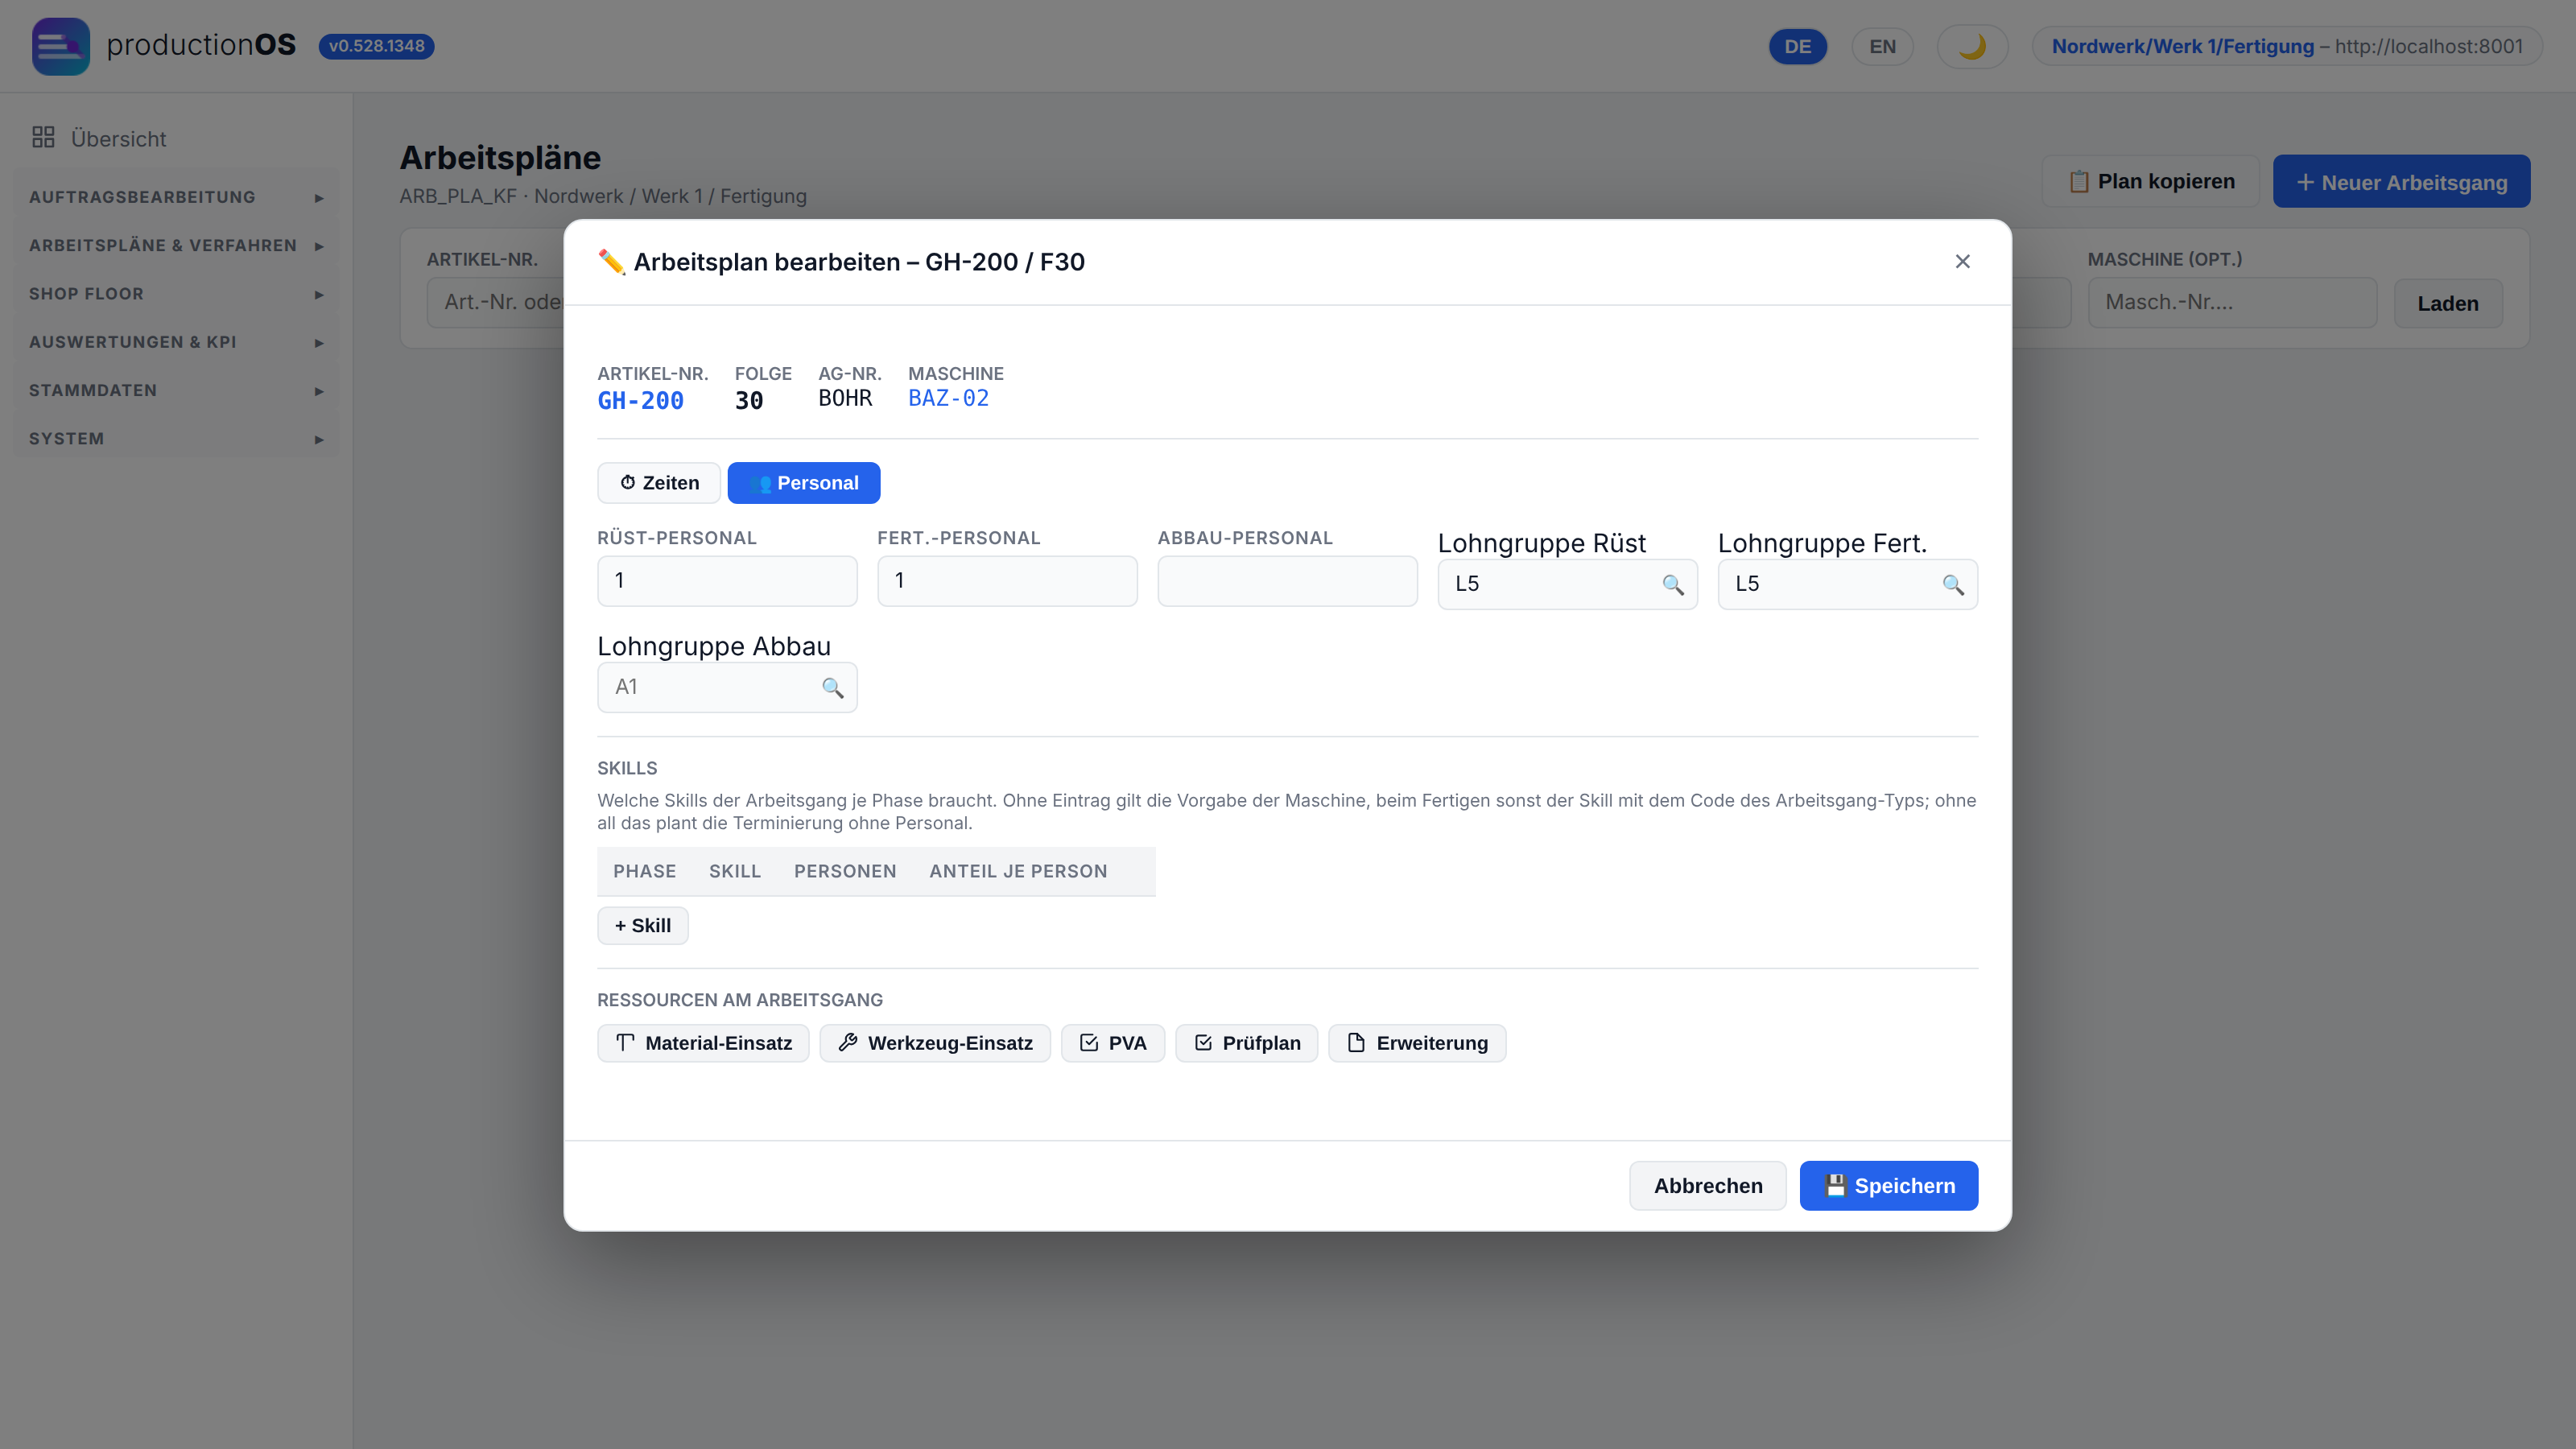
Task: Switch to the Personal tab
Action: click(803, 483)
